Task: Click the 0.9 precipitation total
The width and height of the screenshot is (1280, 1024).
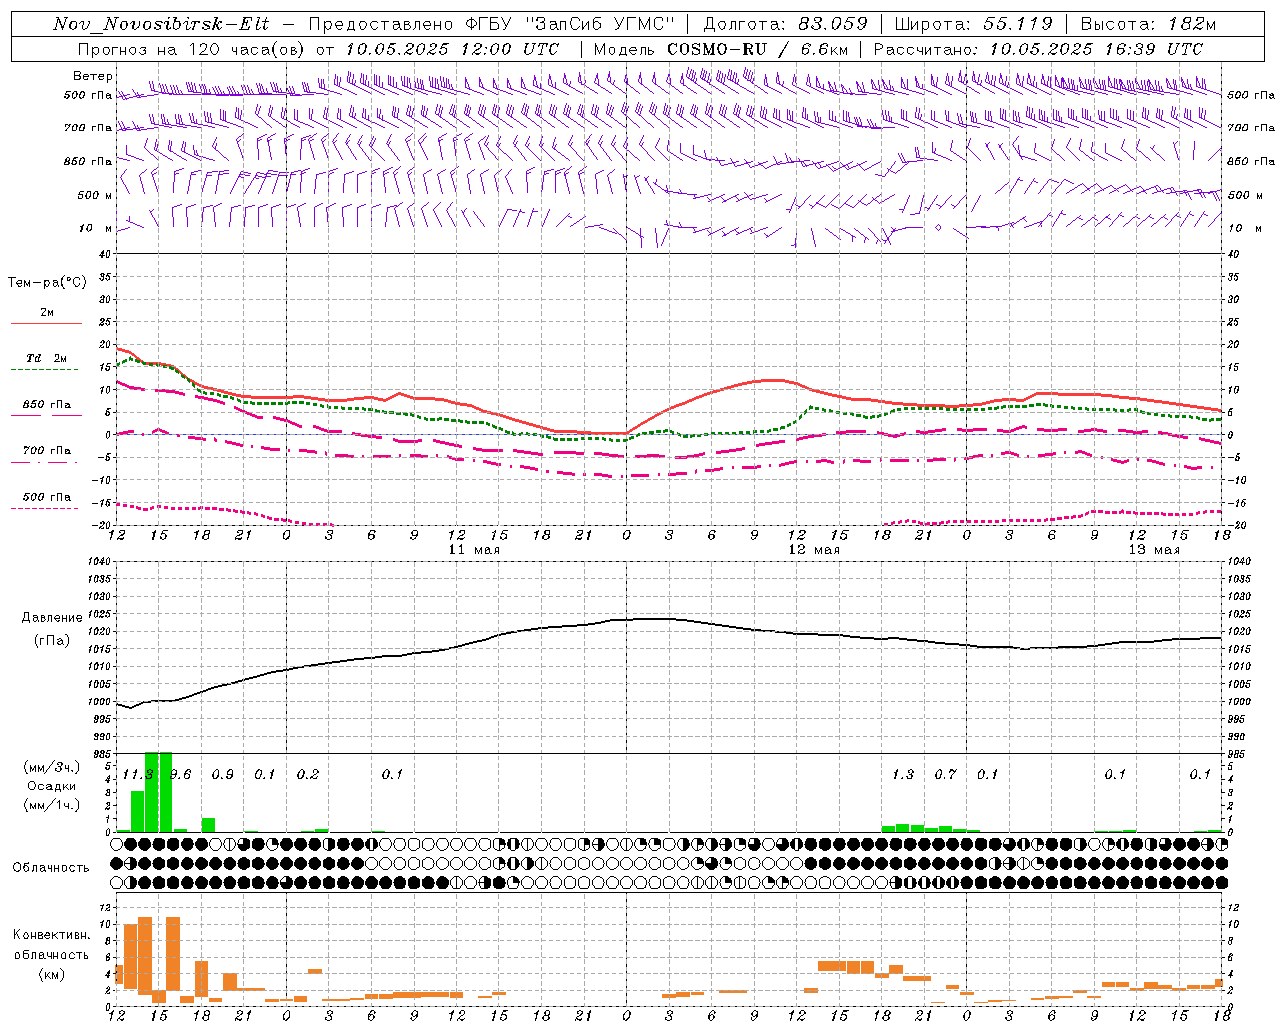Action: tap(222, 775)
